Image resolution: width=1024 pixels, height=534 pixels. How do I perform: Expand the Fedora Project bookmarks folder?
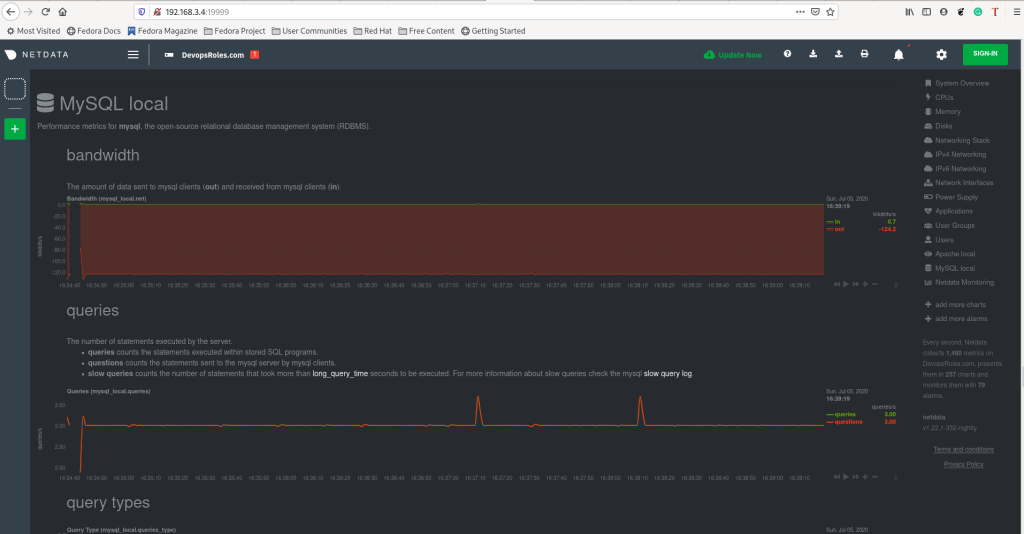(x=238, y=31)
